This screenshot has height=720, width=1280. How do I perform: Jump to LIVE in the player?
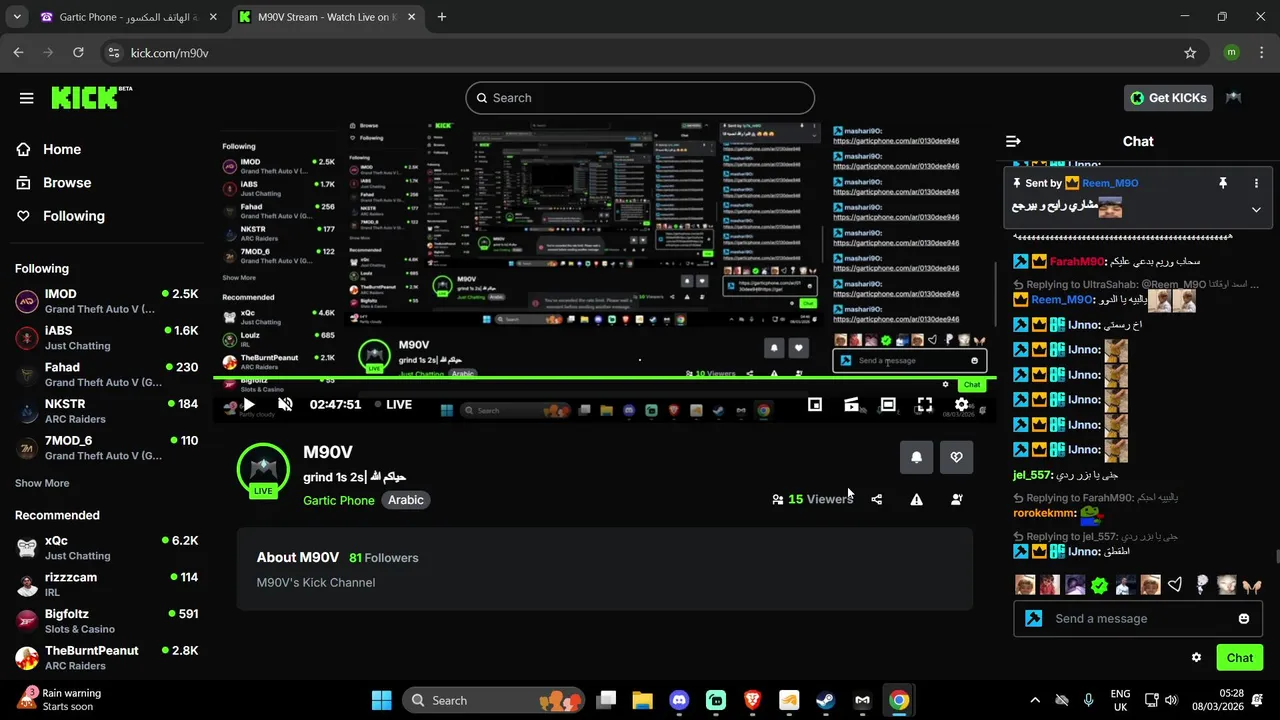pos(393,405)
